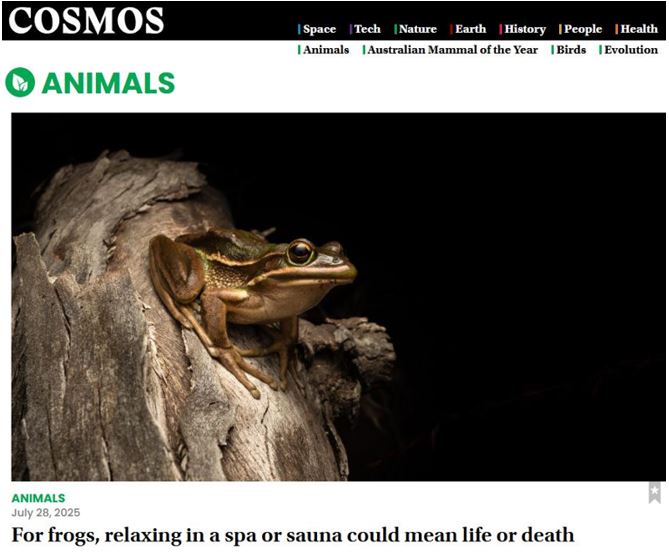Bookmark the article with the star ribbon icon

(654, 493)
